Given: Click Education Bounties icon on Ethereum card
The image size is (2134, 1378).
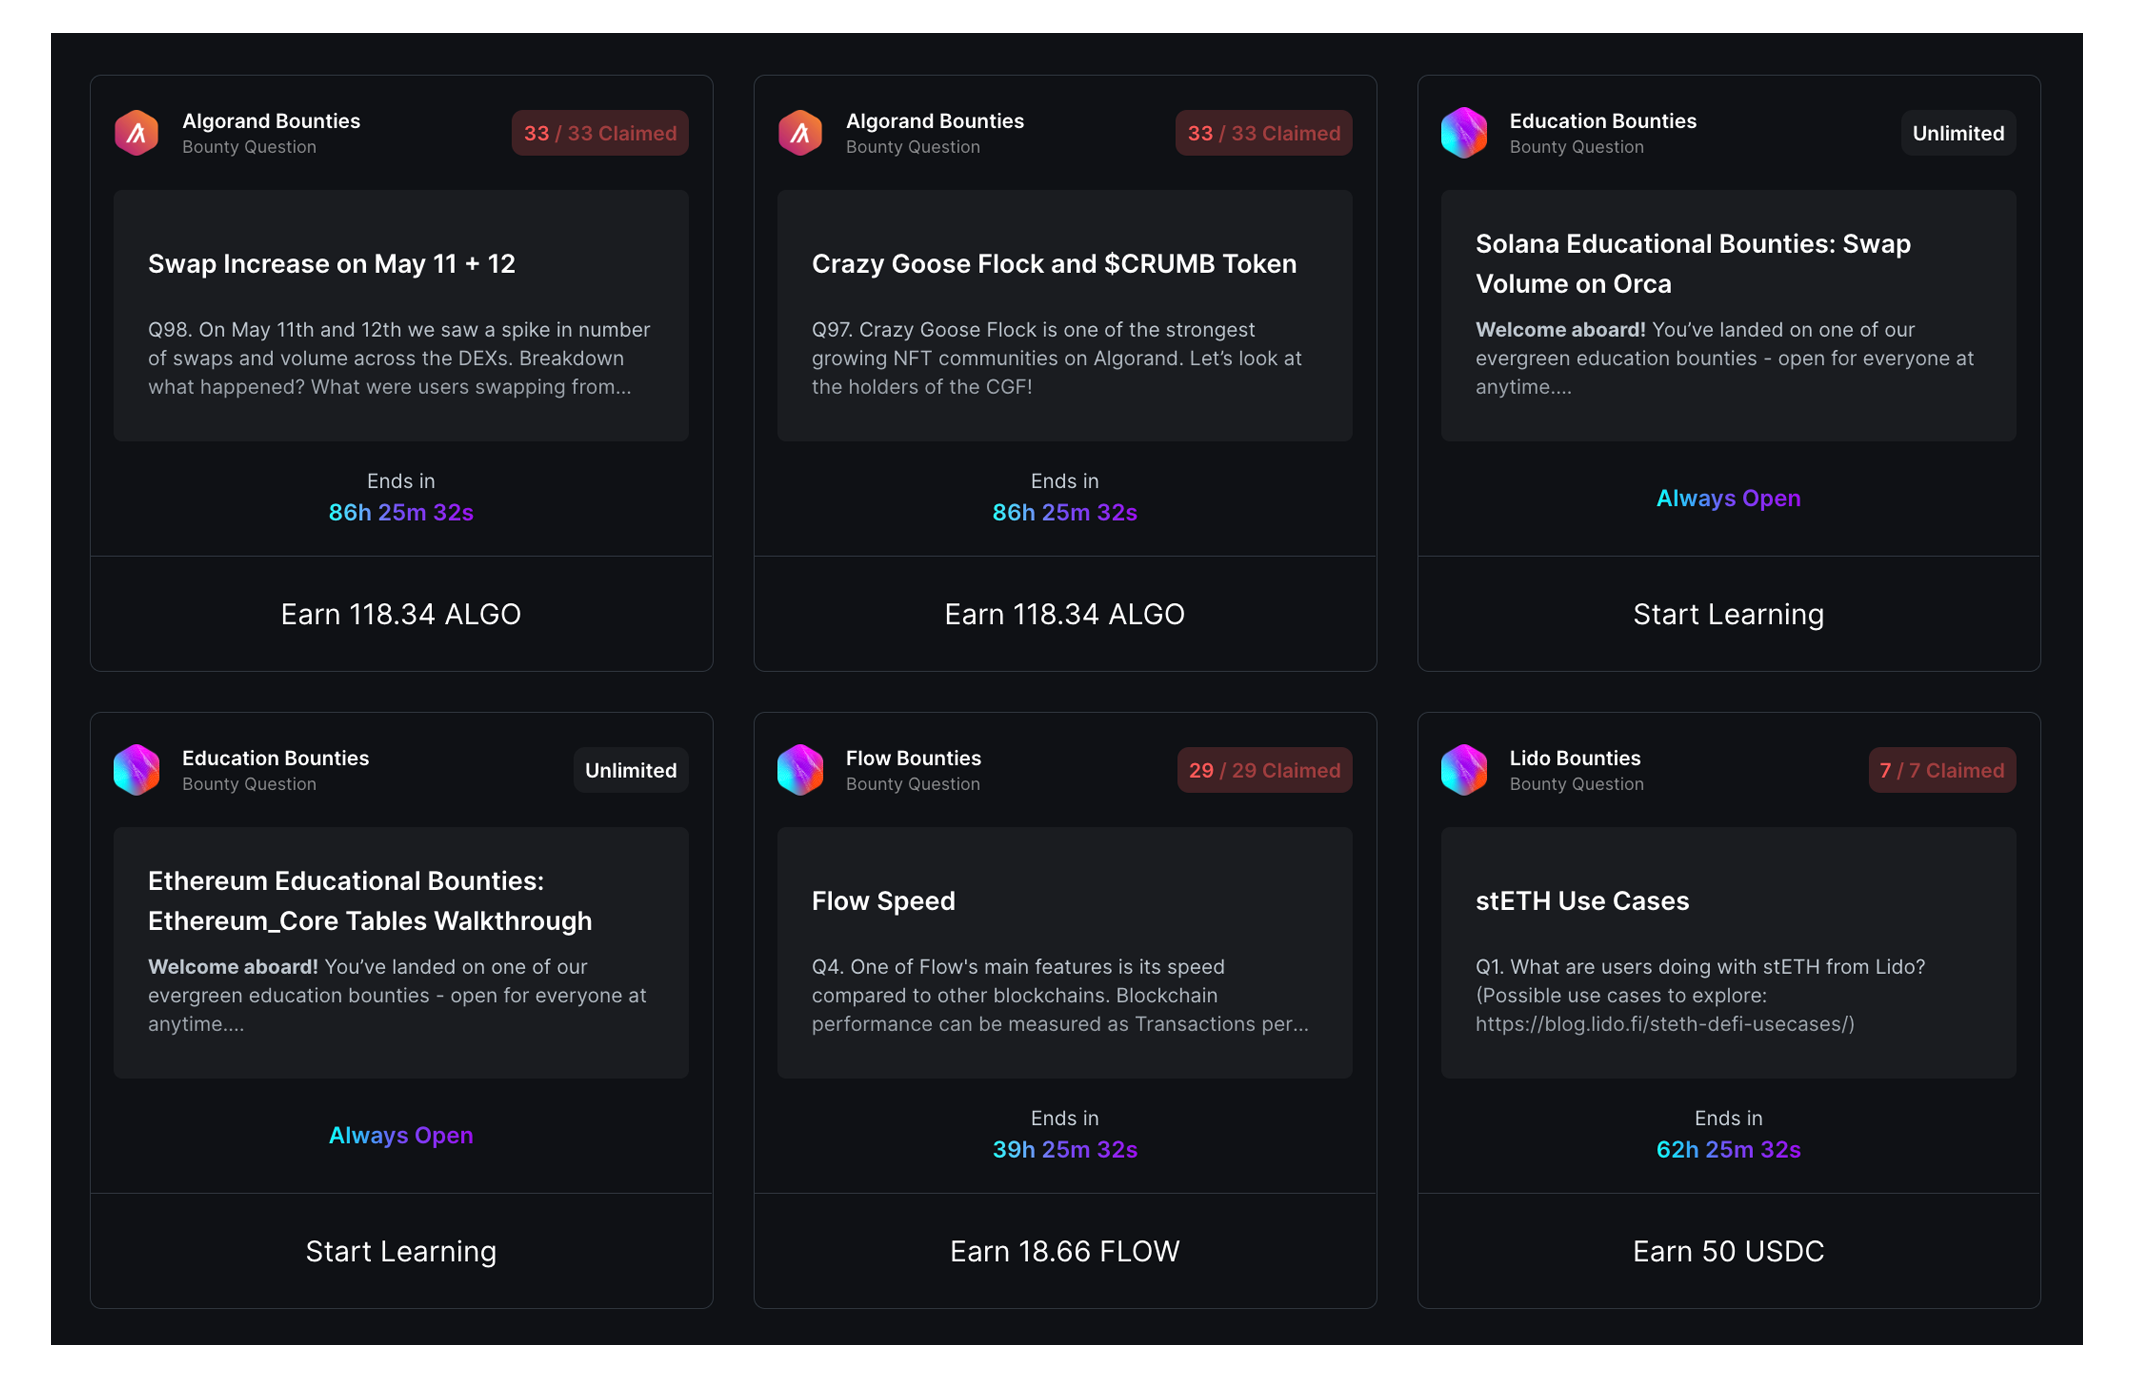Looking at the screenshot, I should pyautogui.click(x=137, y=770).
